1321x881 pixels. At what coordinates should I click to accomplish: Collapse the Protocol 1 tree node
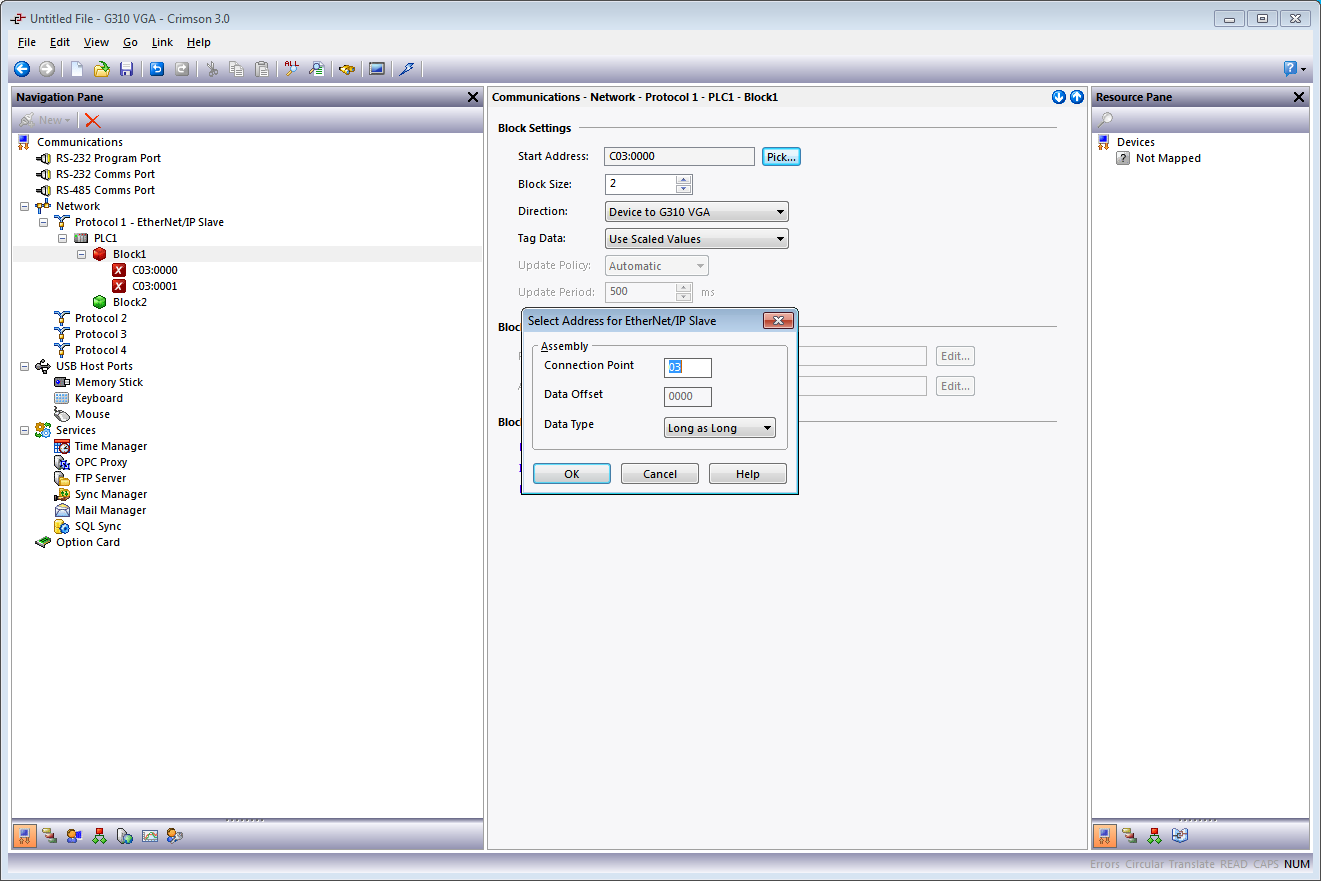coord(43,222)
